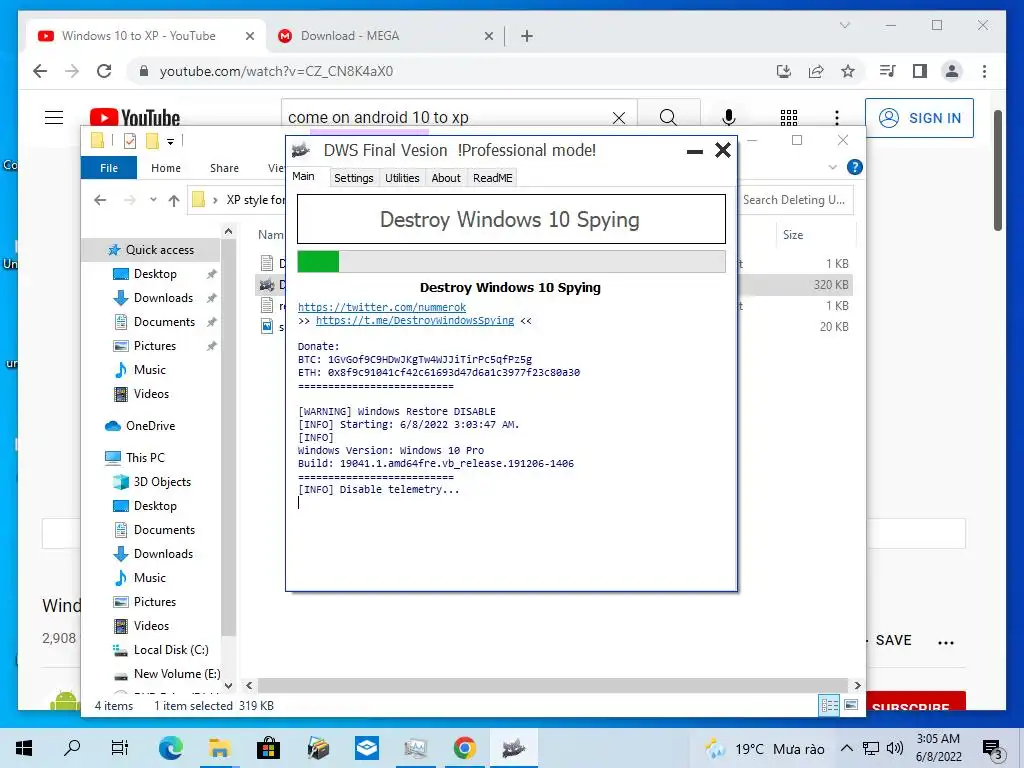The width and height of the screenshot is (1024, 768).
Task: Click the green DWS progress bar
Action: point(511,262)
